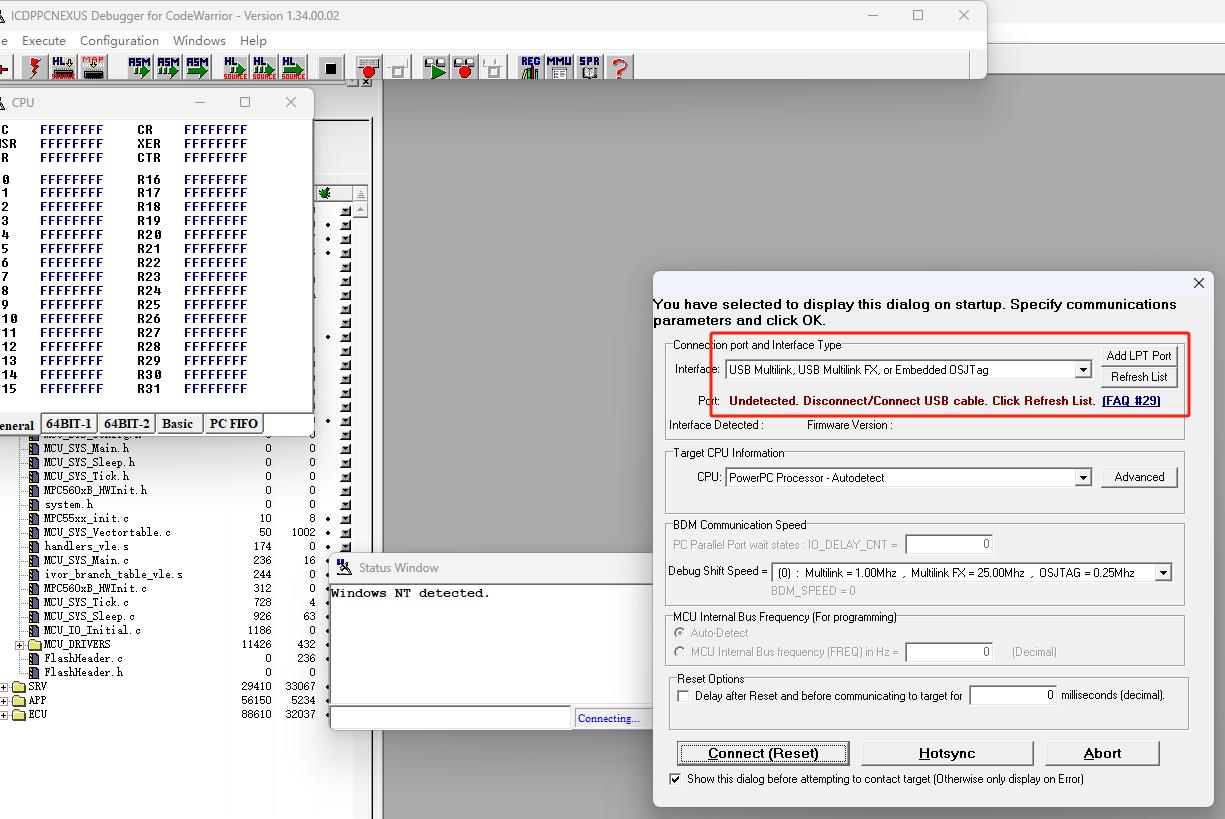This screenshot has width=1225, height=819.
Task: Click the ASM multi-step toolbar icon
Action: coord(168,68)
